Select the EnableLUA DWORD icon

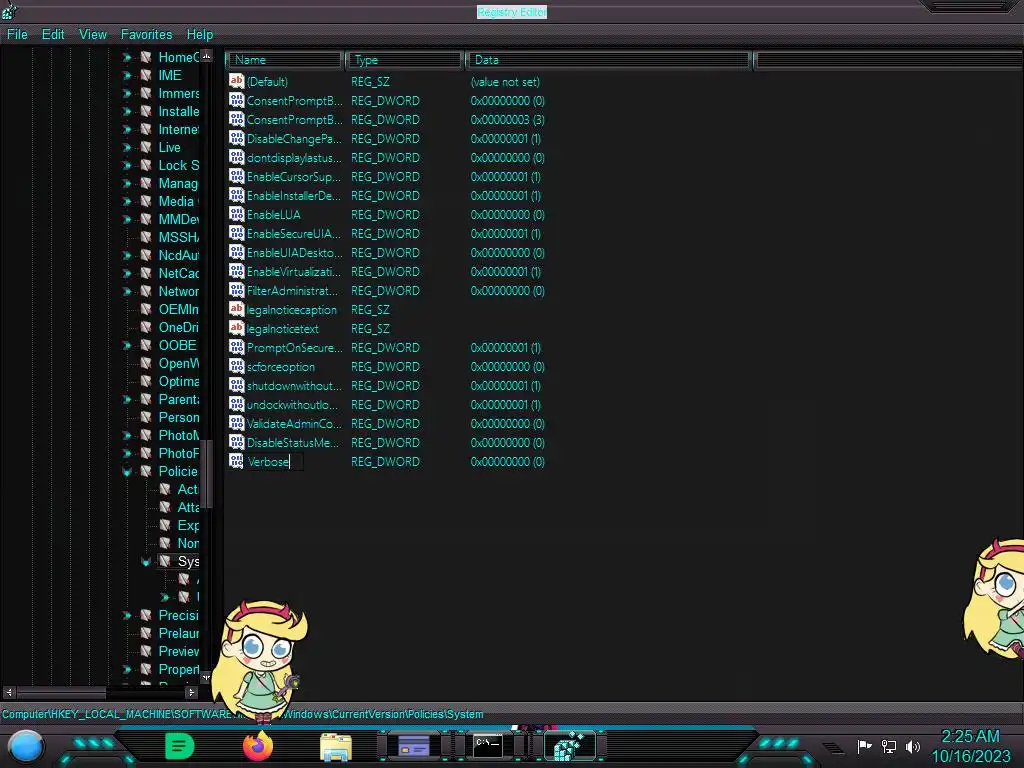236,214
